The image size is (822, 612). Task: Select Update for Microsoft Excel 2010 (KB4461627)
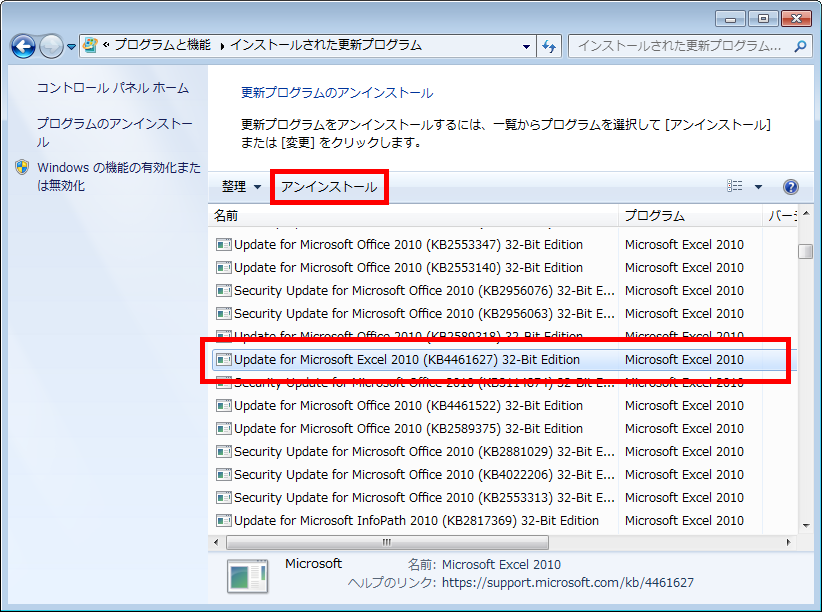tap(504, 360)
